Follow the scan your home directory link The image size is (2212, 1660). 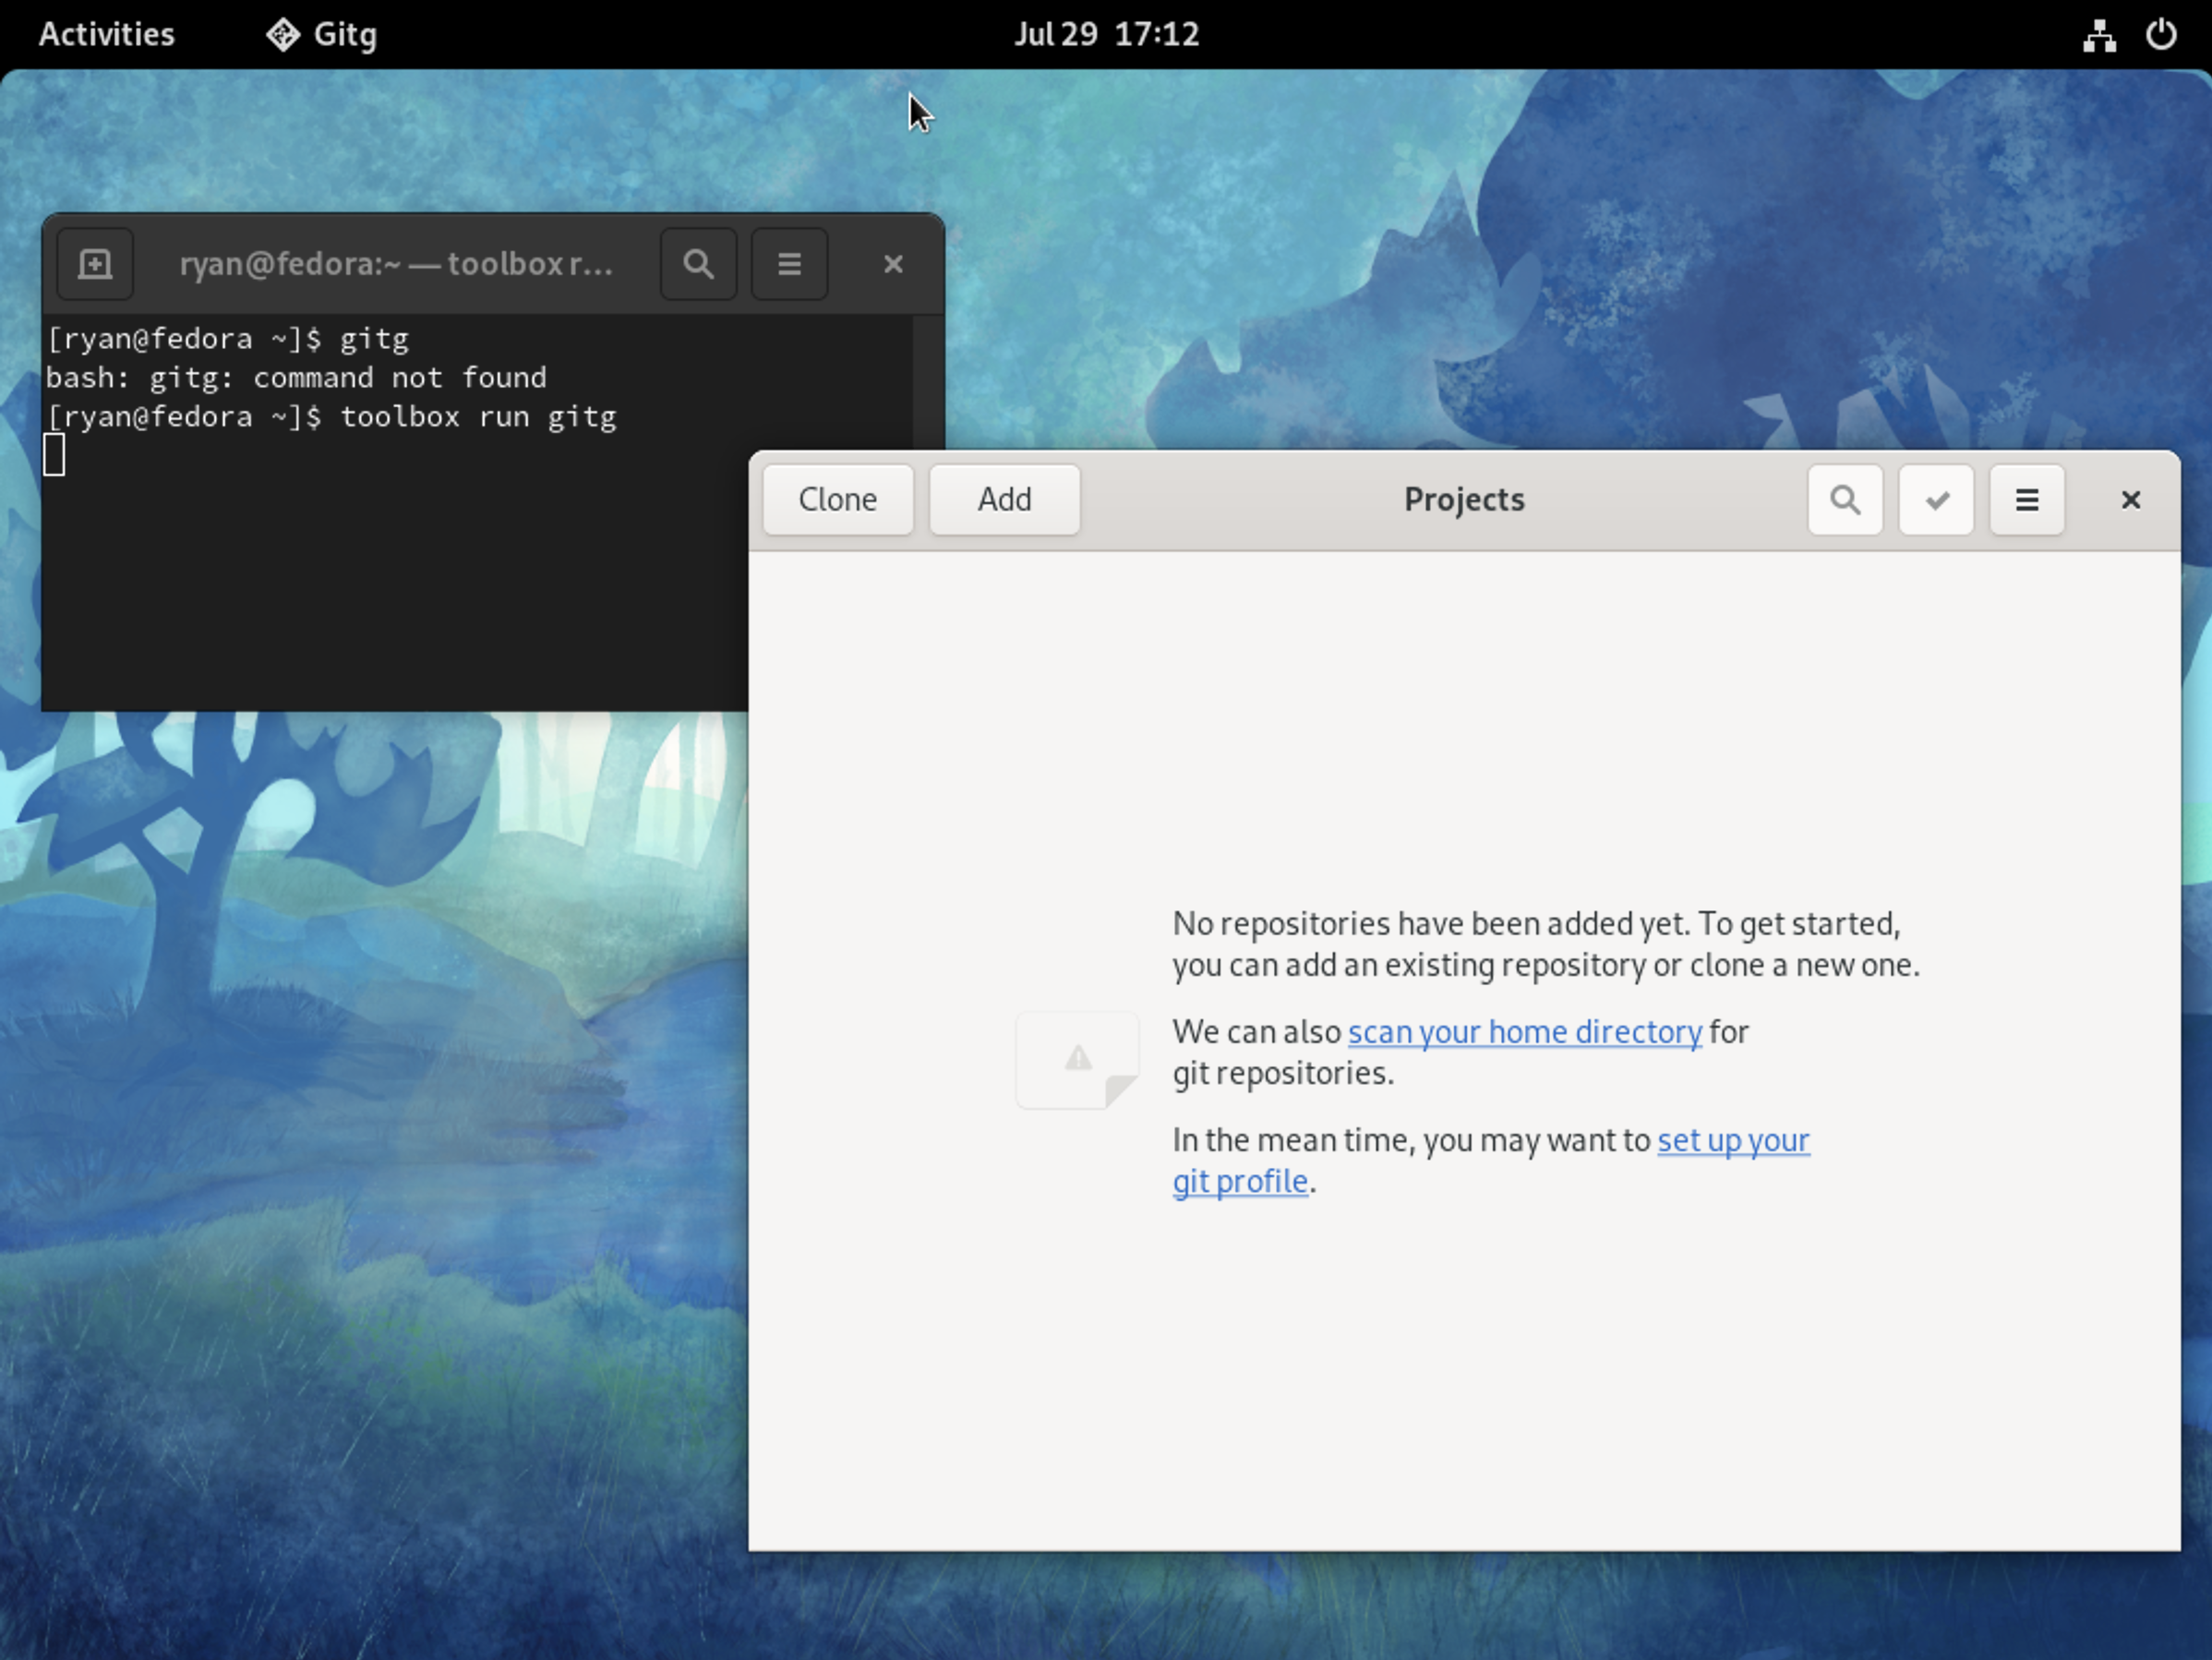click(1523, 1031)
